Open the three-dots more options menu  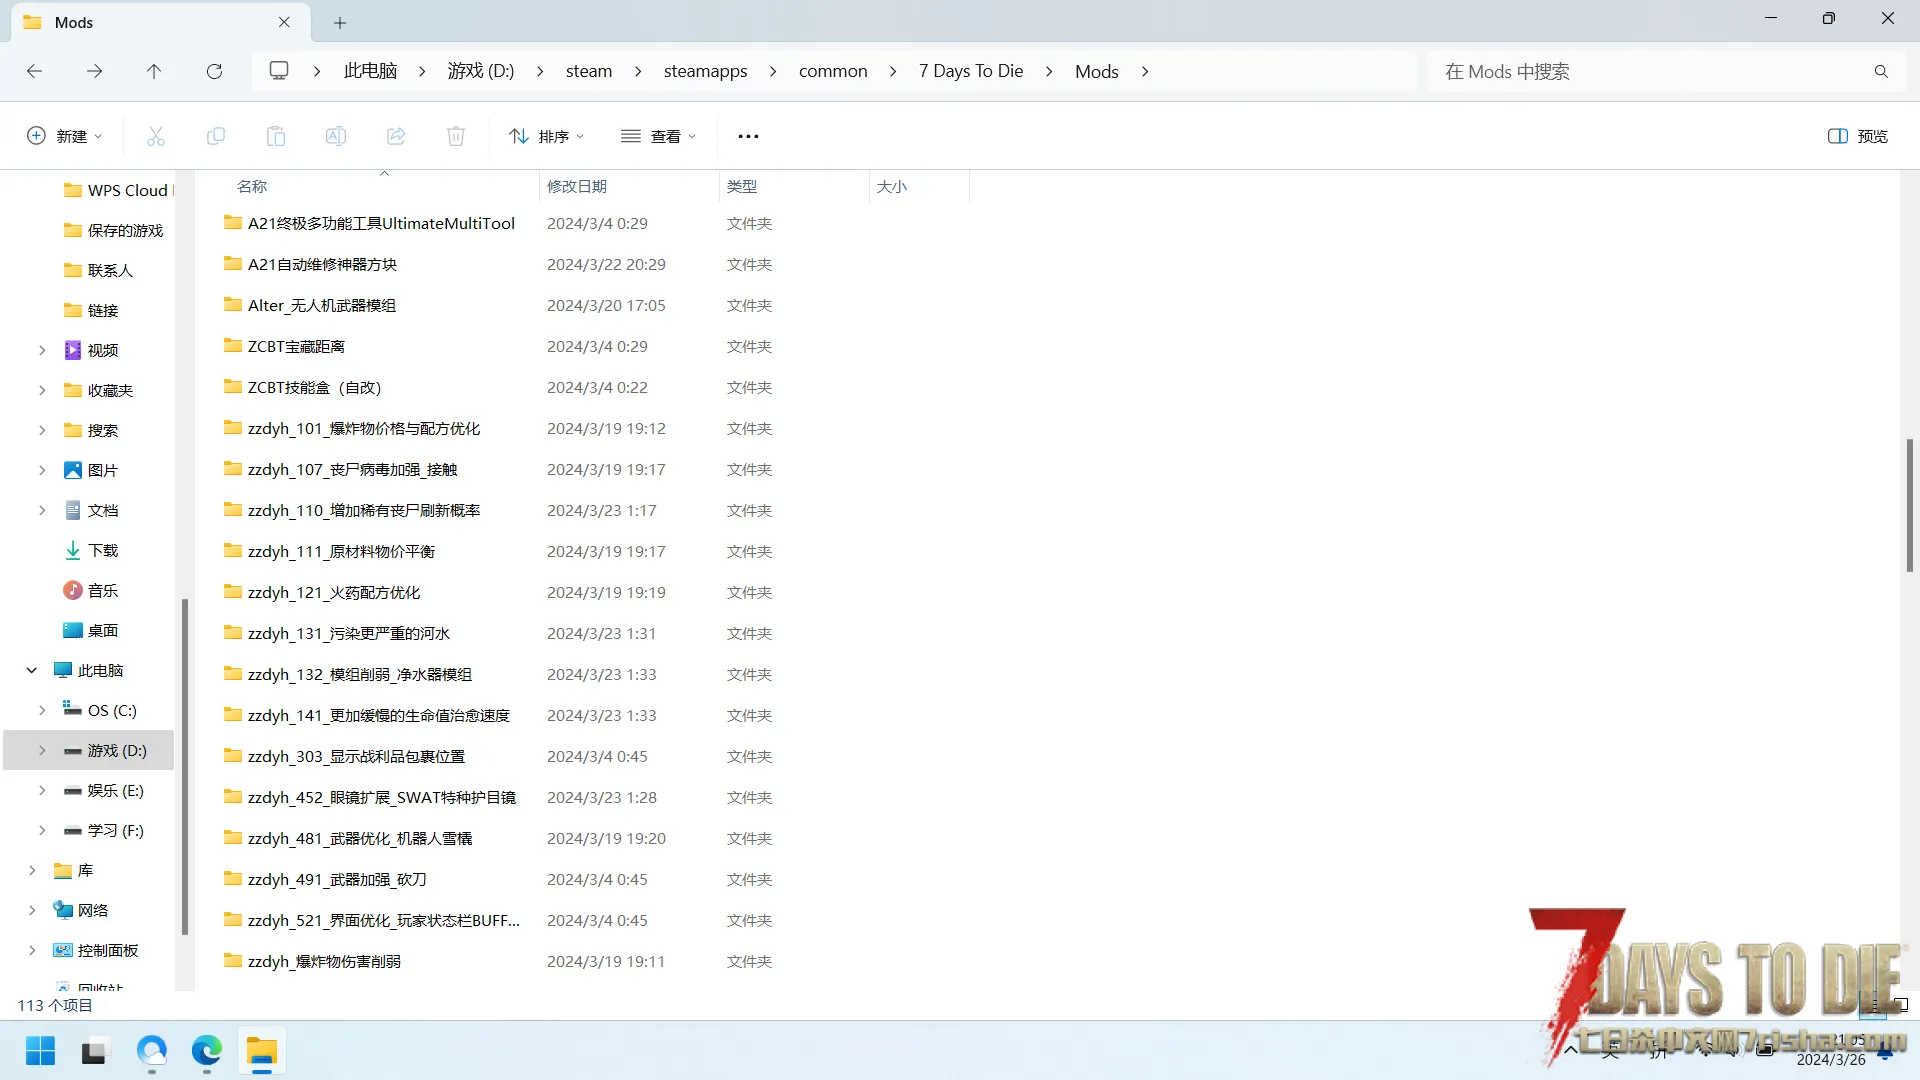[748, 136]
